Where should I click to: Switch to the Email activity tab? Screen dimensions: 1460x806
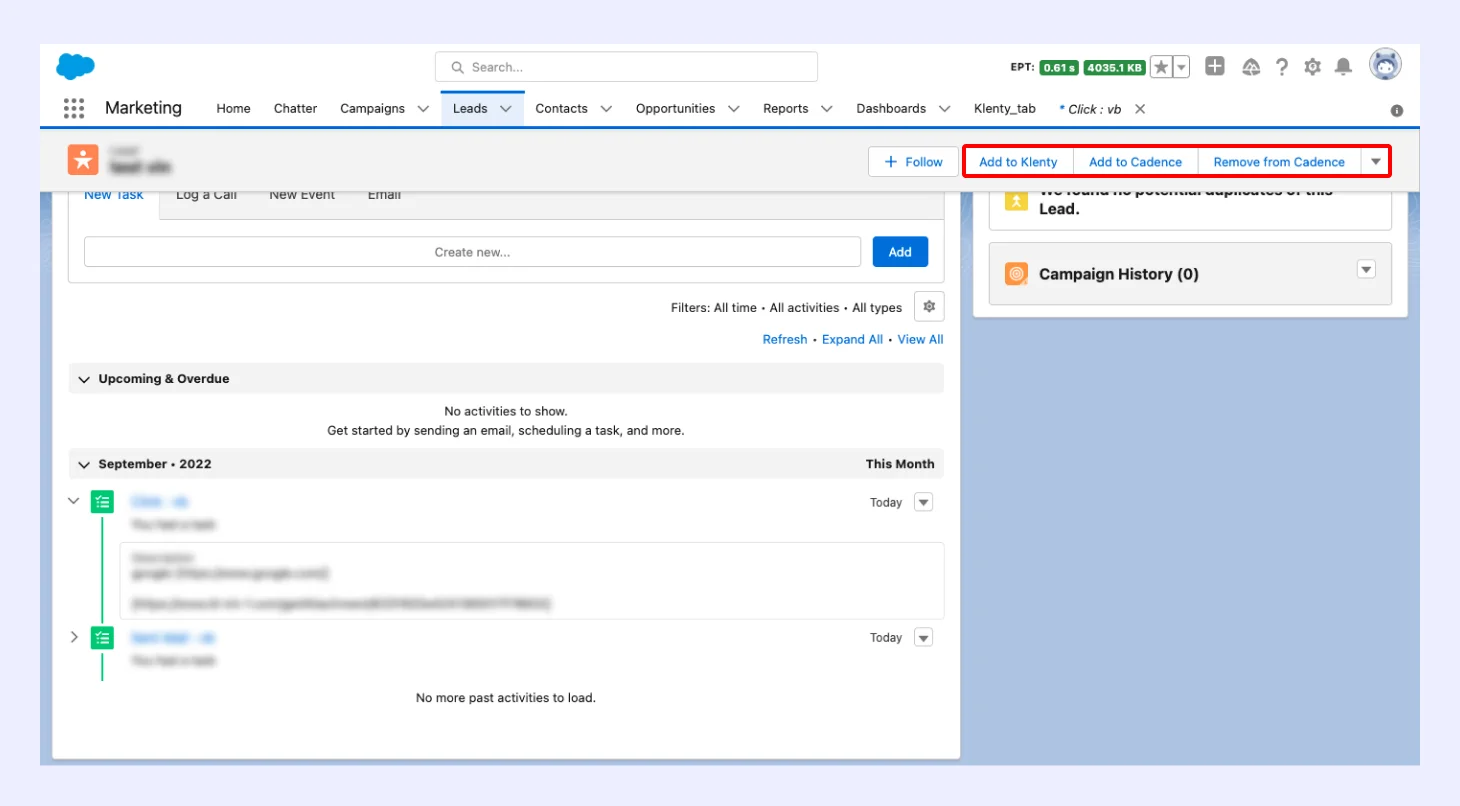point(383,194)
